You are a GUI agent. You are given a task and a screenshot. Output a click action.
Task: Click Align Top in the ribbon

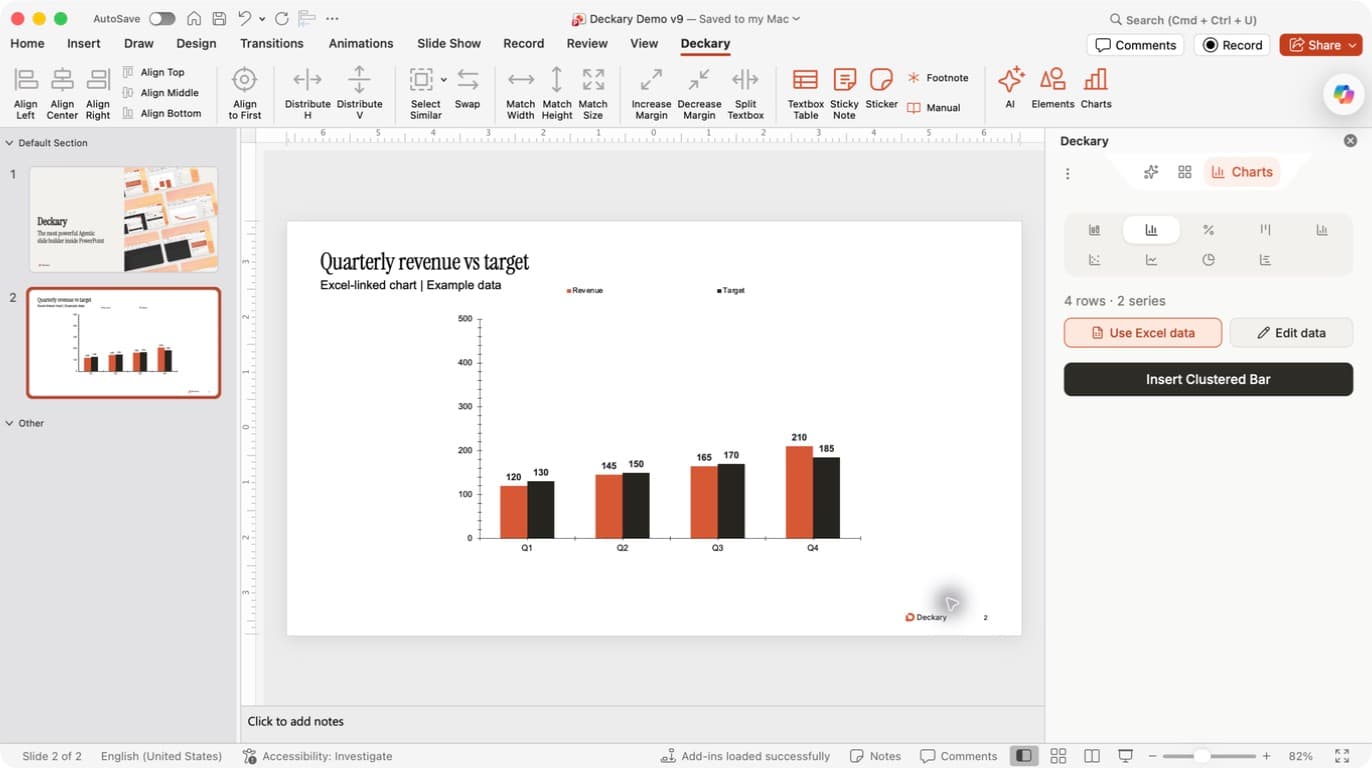click(x=154, y=72)
